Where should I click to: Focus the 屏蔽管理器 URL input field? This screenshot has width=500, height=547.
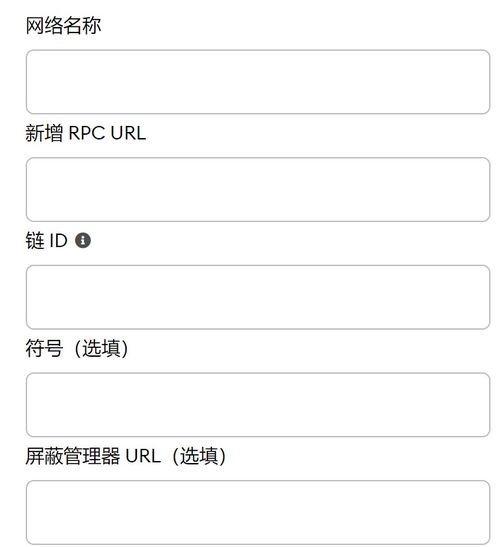coord(258,512)
